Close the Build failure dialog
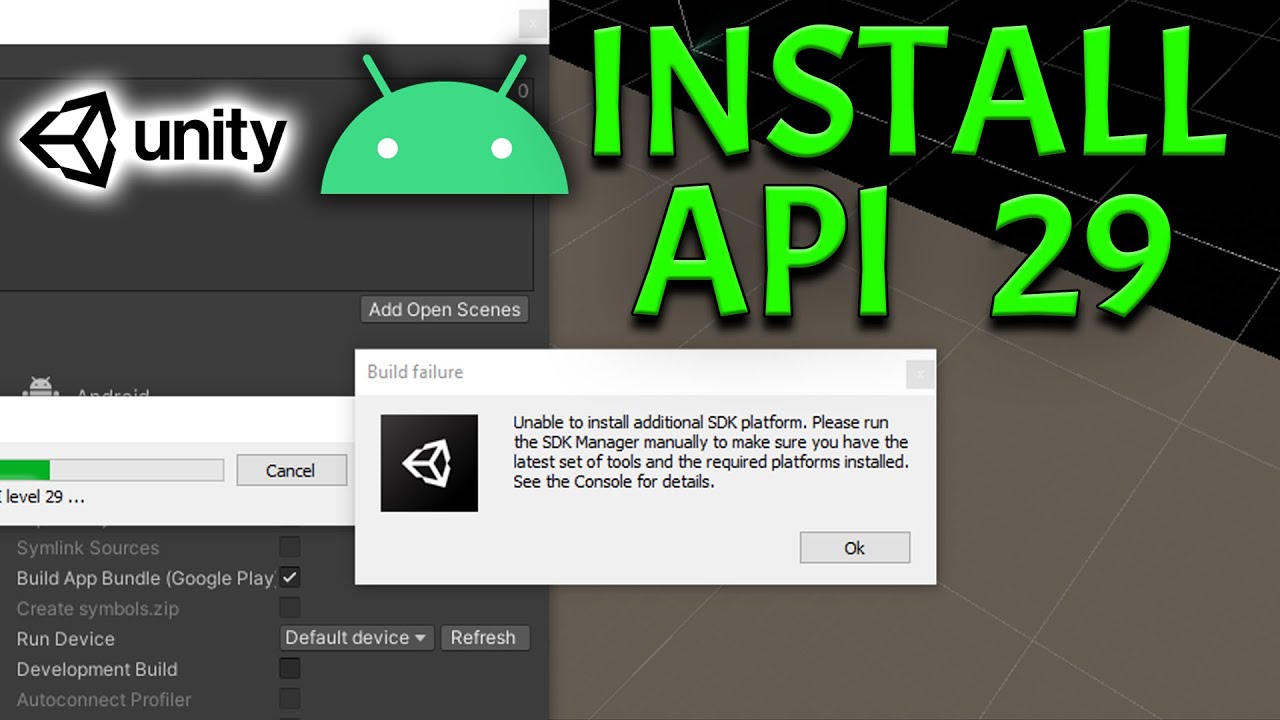1280x720 pixels. click(919, 373)
